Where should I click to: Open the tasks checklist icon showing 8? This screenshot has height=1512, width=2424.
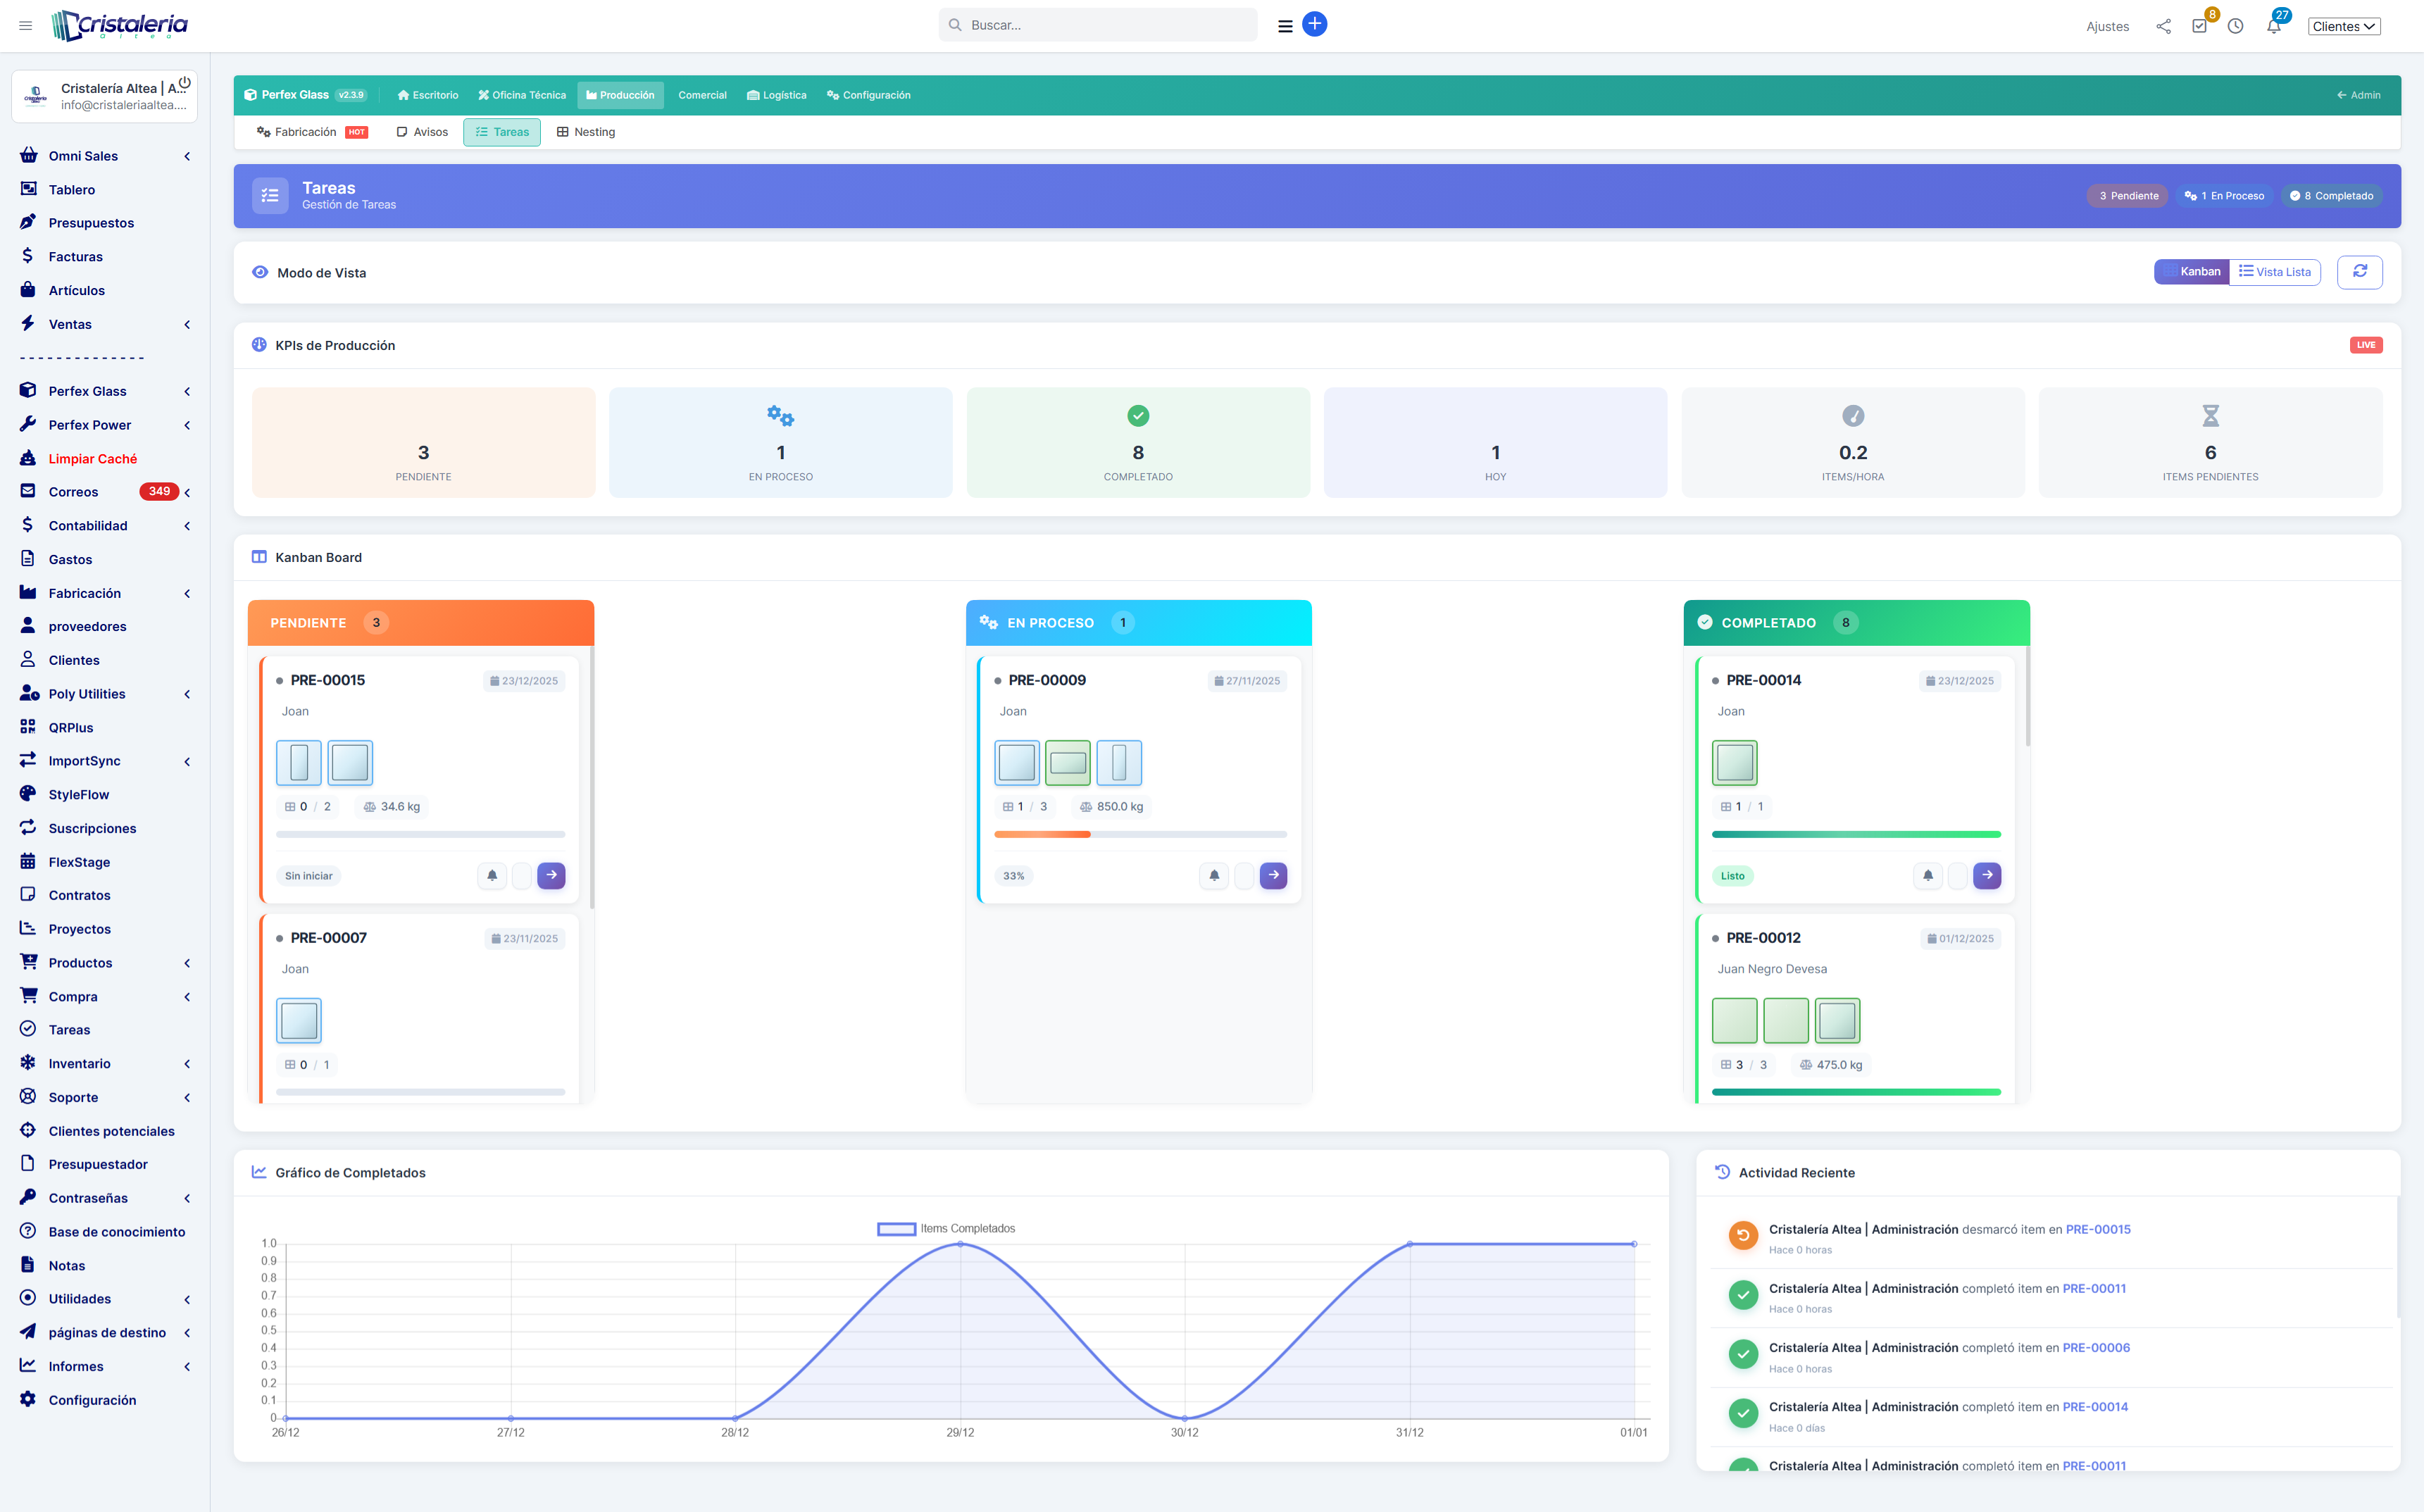point(2199,25)
